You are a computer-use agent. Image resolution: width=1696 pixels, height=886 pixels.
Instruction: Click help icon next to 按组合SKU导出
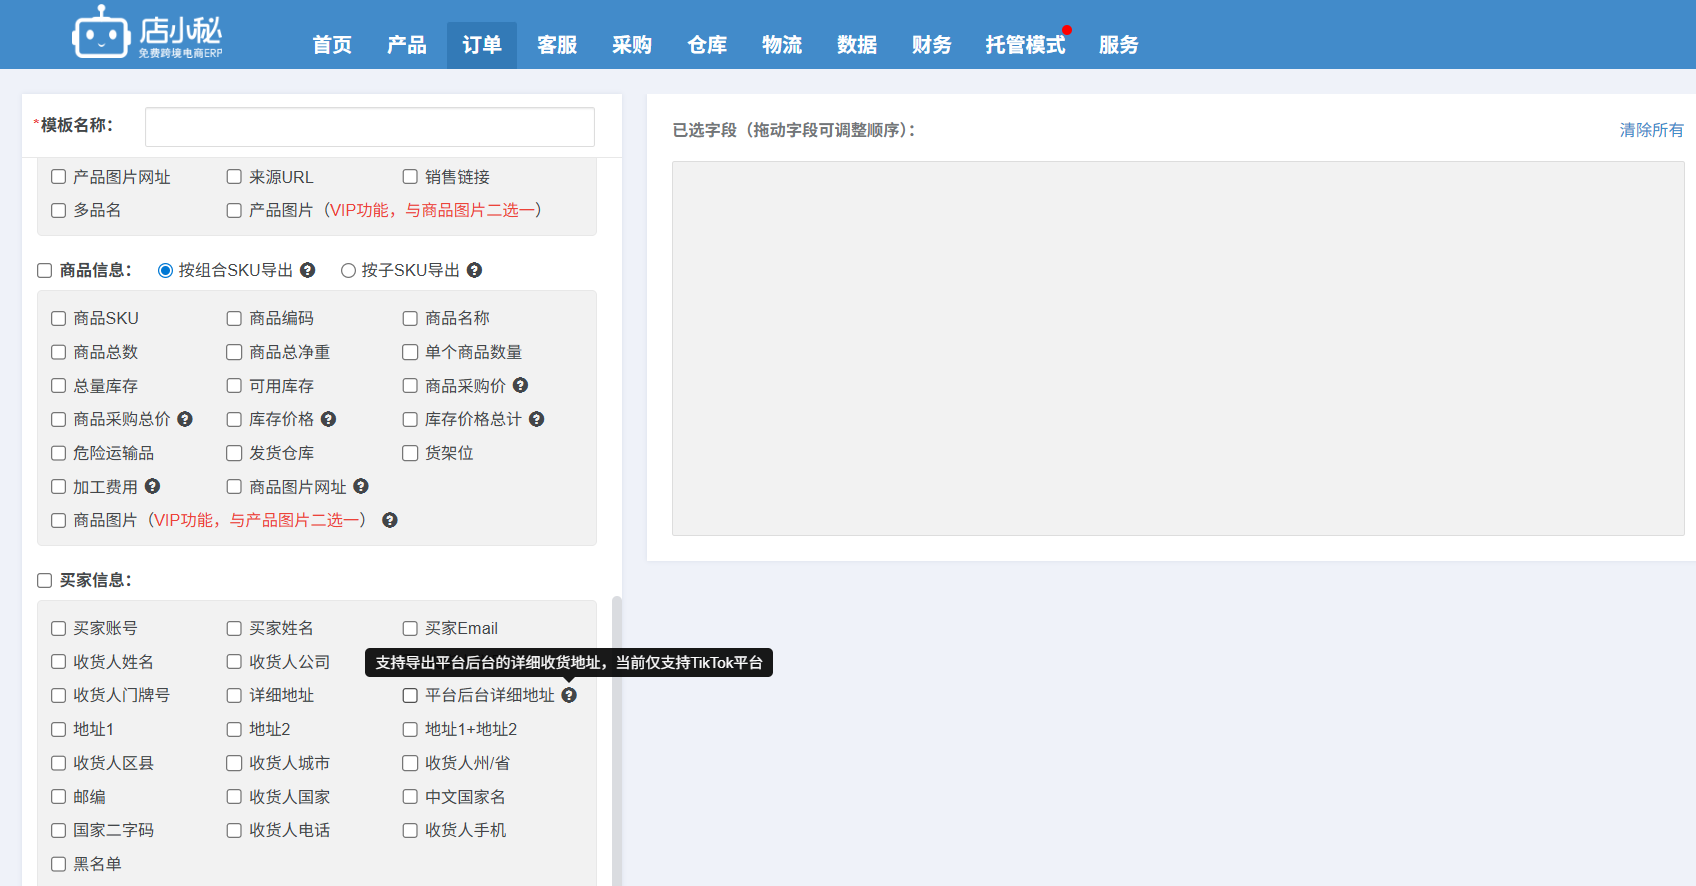click(308, 270)
